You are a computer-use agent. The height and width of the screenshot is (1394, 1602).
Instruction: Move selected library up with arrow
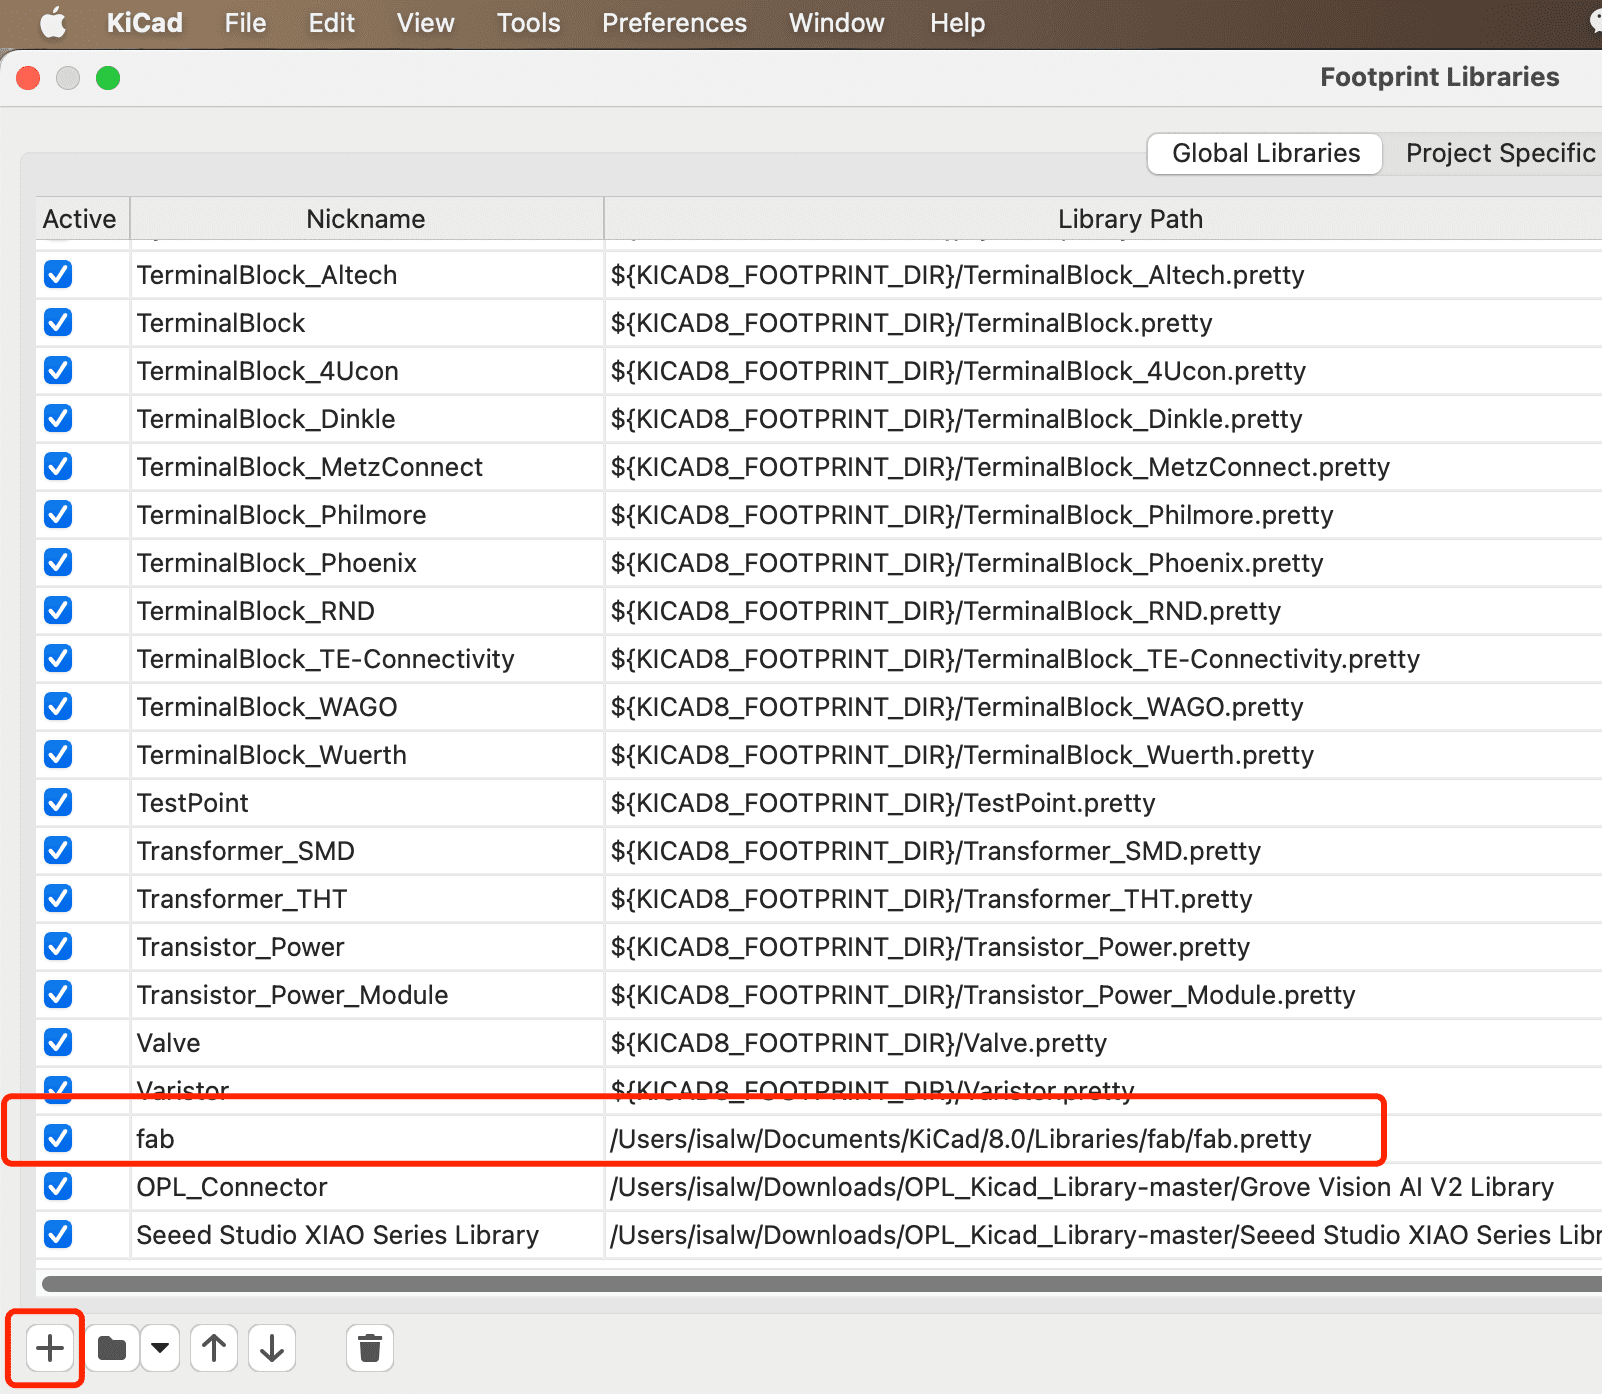pyautogui.click(x=214, y=1348)
